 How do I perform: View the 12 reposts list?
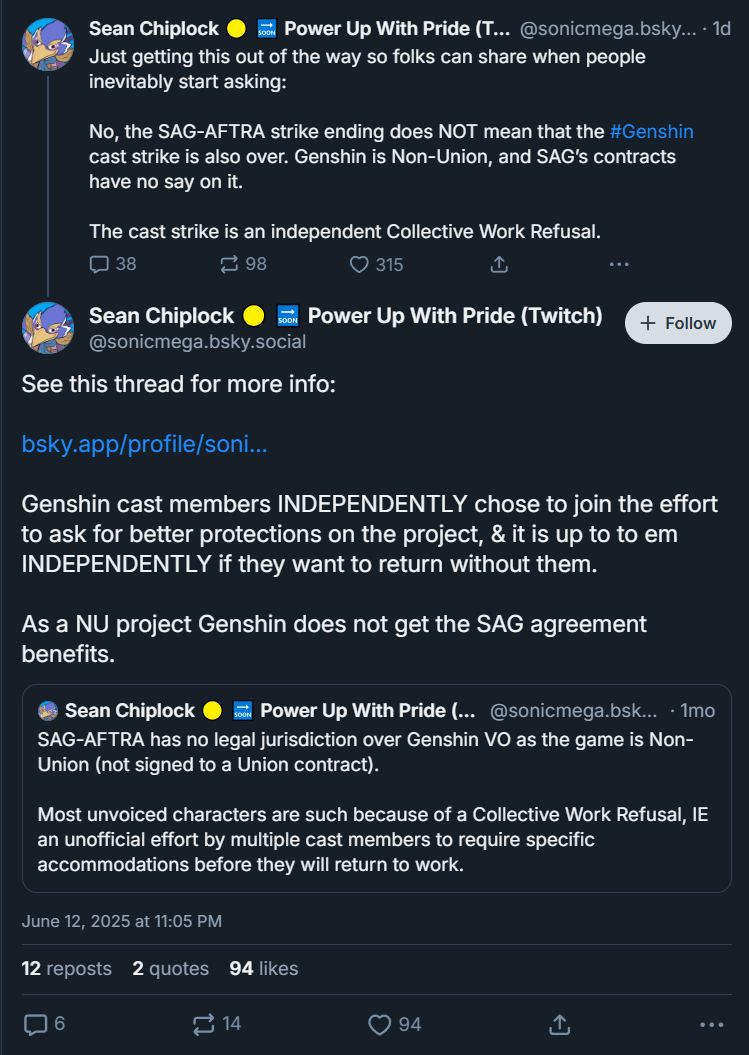[x=67, y=968]
